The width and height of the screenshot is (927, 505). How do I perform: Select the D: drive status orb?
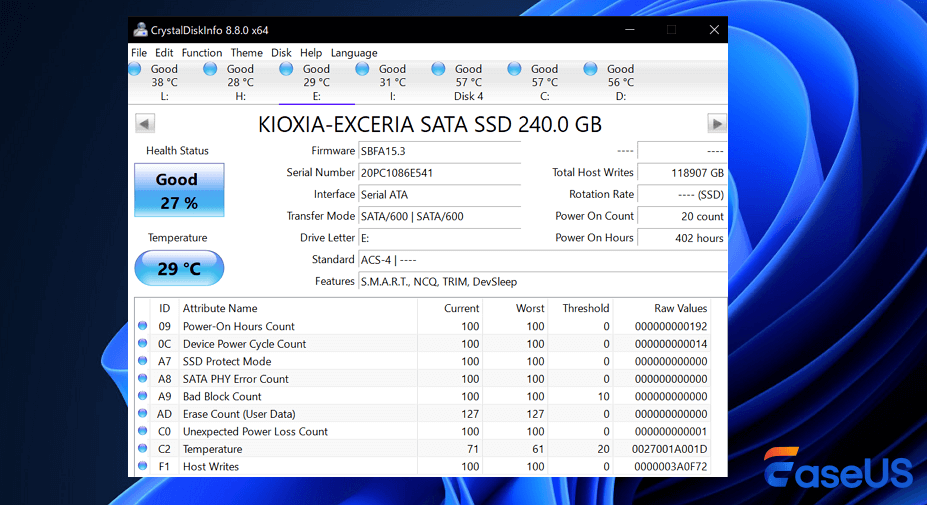click(x=590, y=69)
